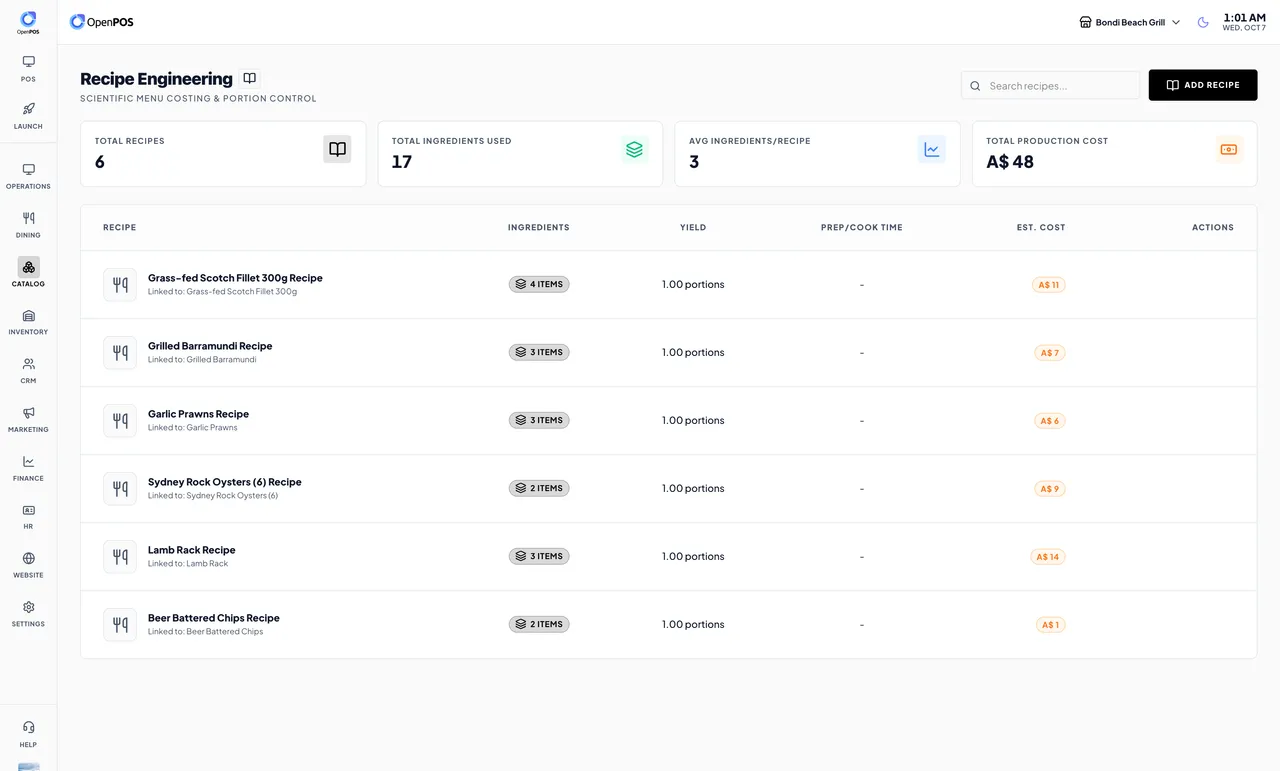This screenshot has height=771, width=1280.
Task: Click the A$ 14 cost badge for Lamb Rack
Action: (1048, 556)
